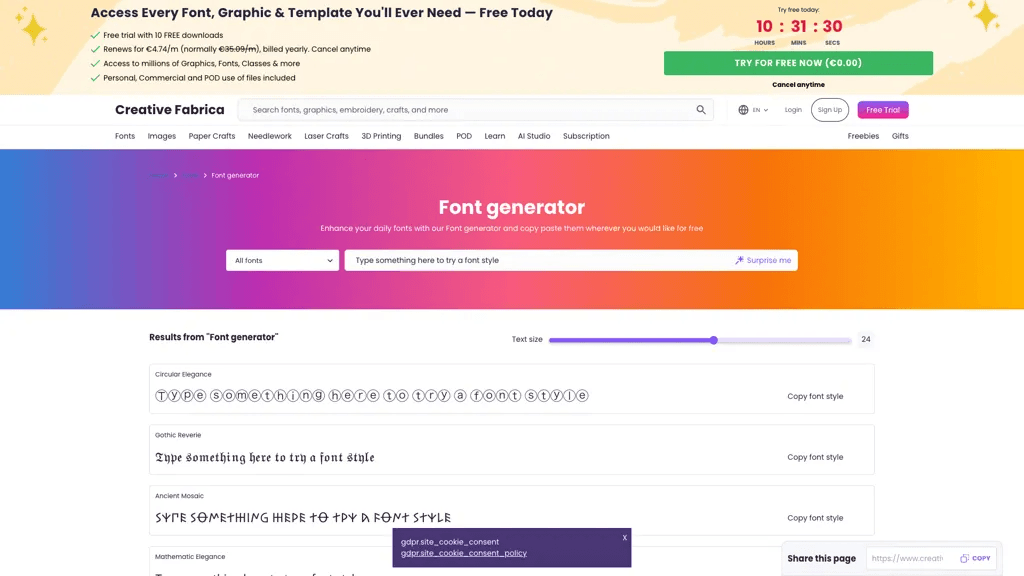This screenshot has height=576, width=1024.
Task: Open the Images menu
Action: [x=161, y=136]
